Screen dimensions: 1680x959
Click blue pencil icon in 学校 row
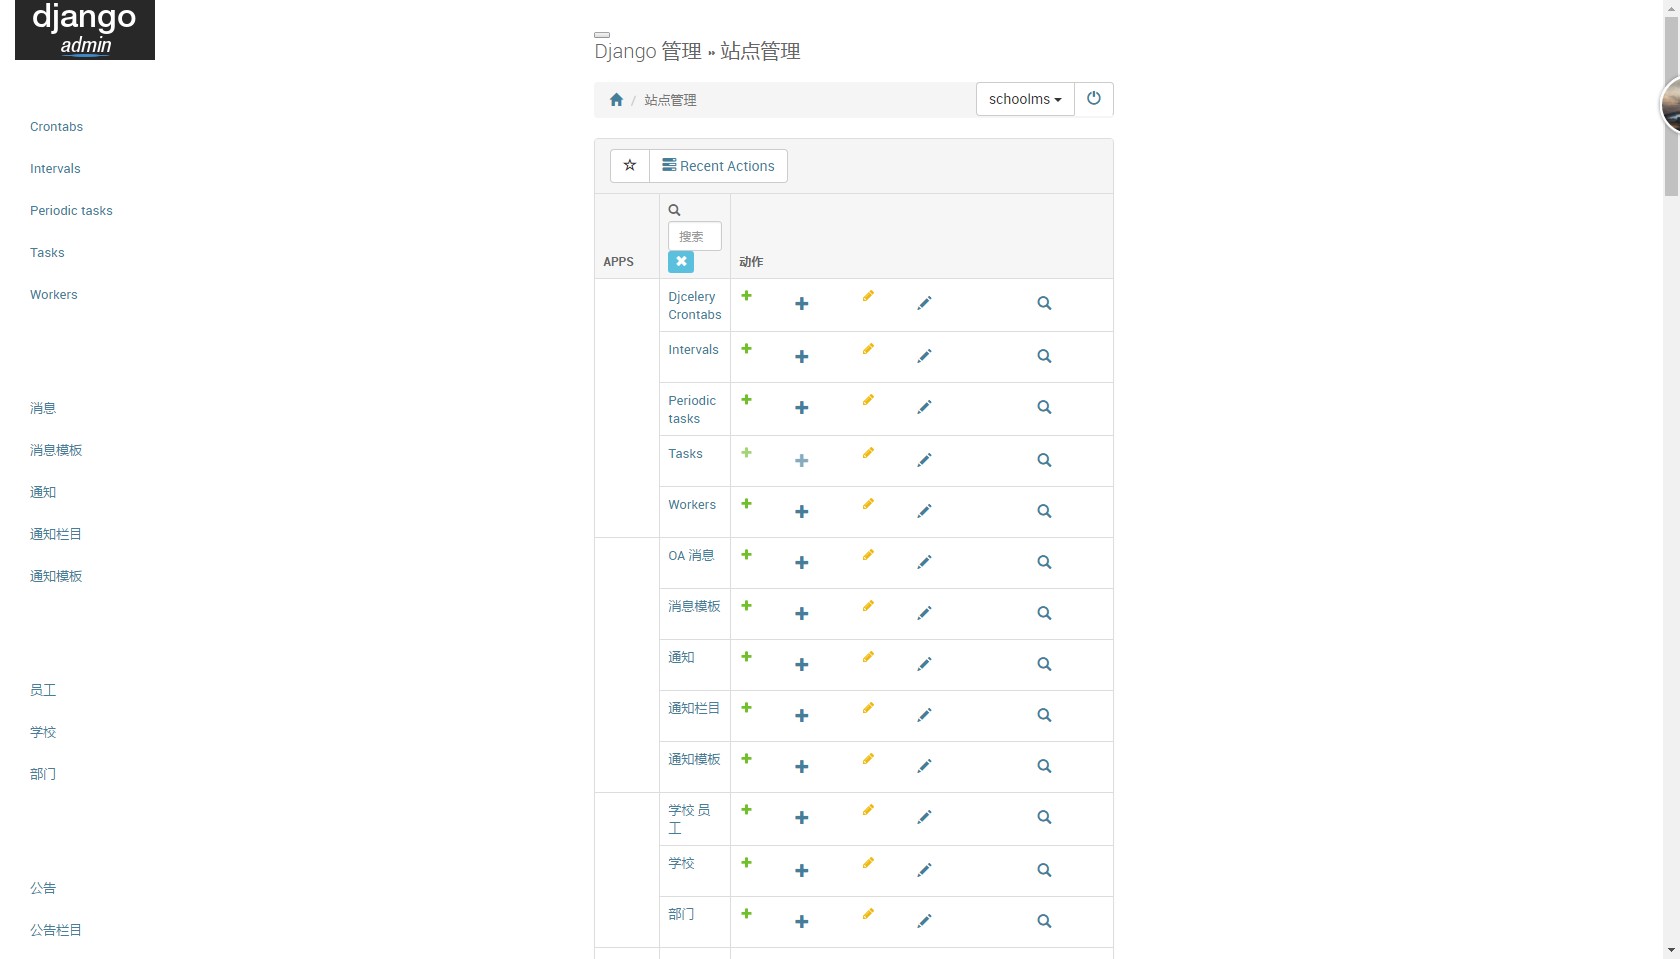click(x=924, y=870)
